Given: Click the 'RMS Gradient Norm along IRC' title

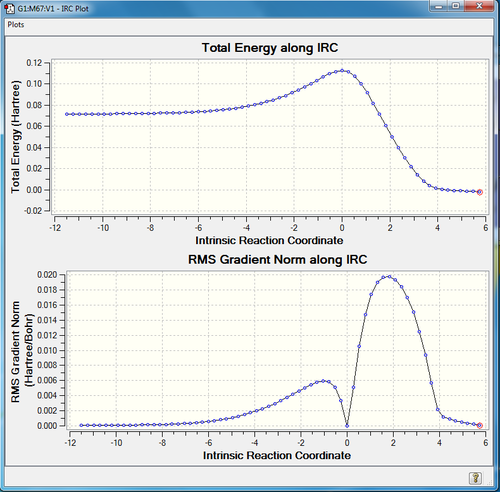Looking at the screenshot, I should pyautogui.click(x=277, y=259).
